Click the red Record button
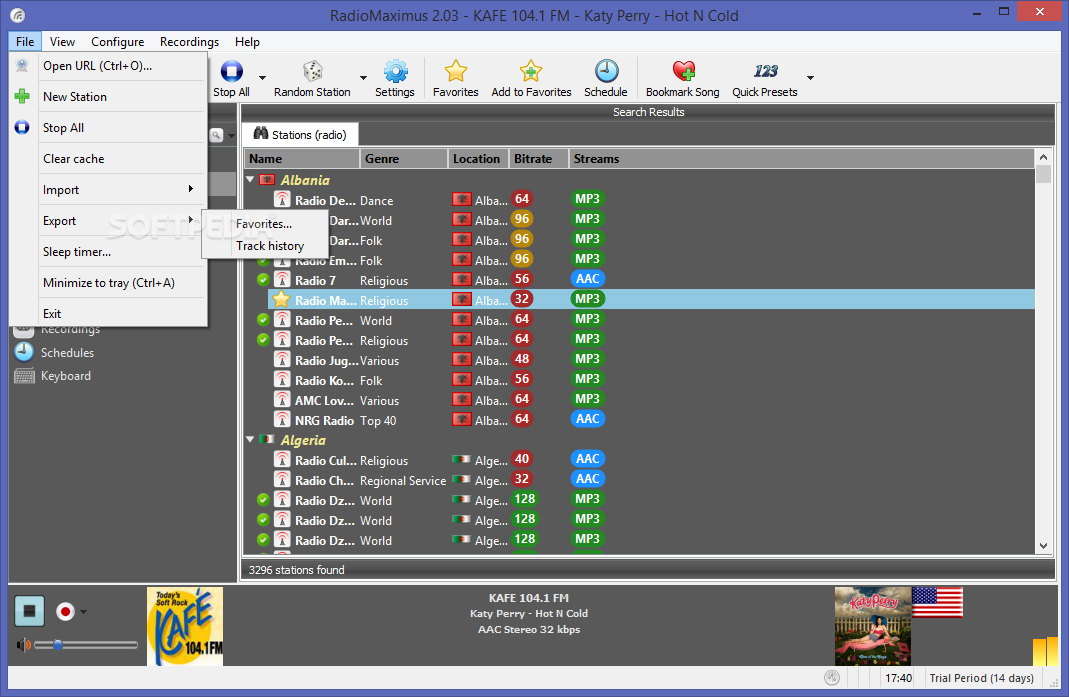This screenshot has width=1069, height=697. point(65,612)
